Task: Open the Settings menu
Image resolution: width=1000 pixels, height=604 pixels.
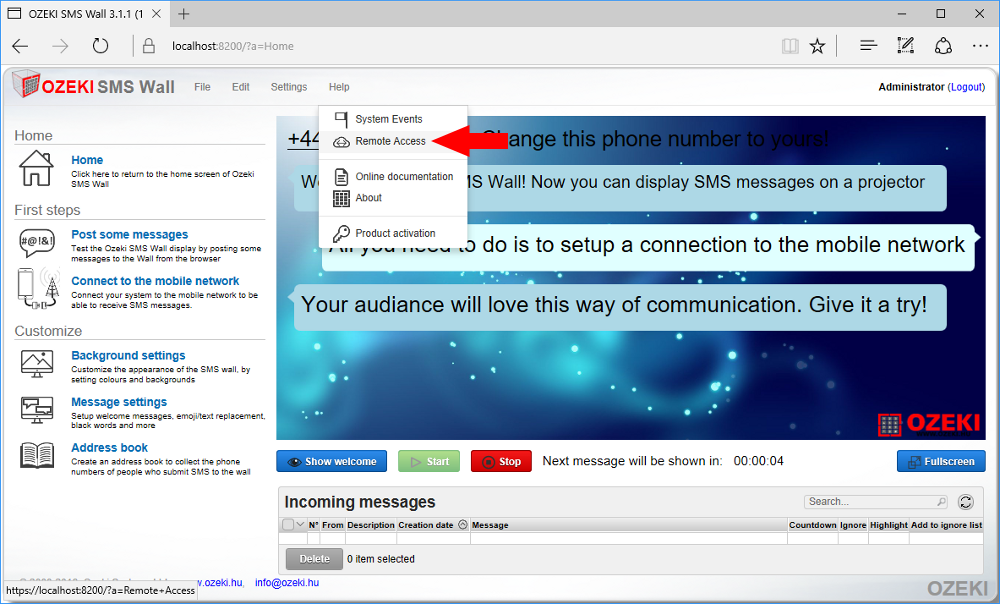Action: [x=289, y=87]
